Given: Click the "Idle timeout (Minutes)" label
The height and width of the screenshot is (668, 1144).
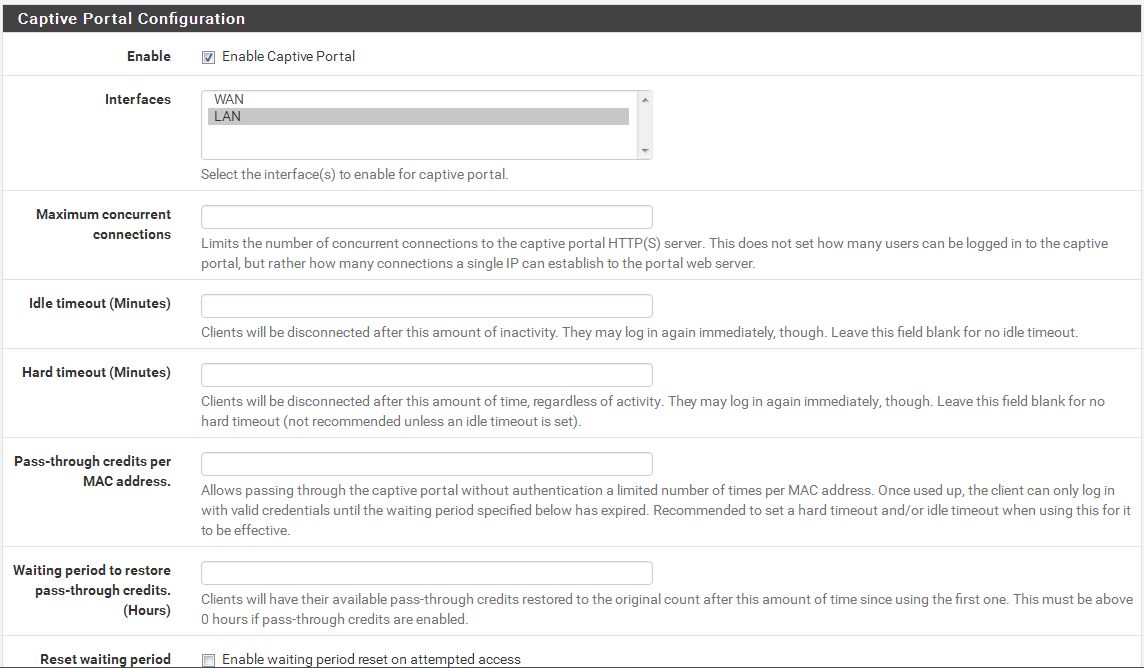Looking at the screenshot, I should pos(100,303).
